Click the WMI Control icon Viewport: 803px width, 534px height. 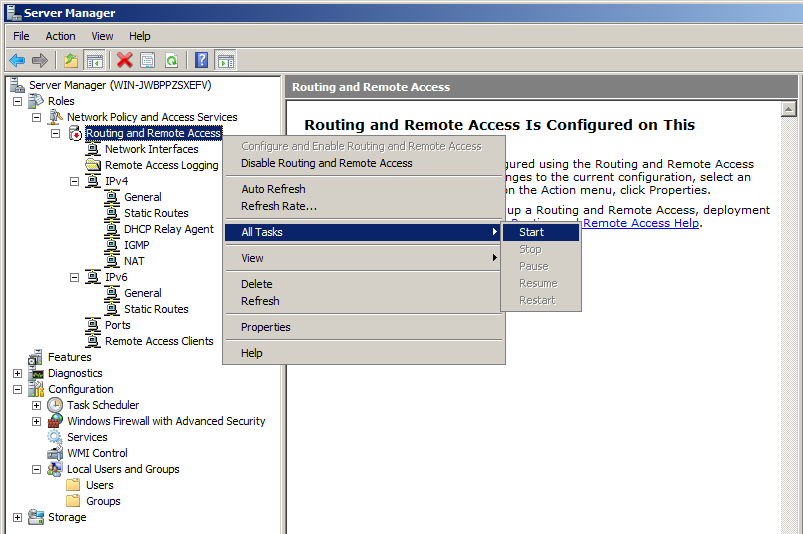(x=55, y=453)
